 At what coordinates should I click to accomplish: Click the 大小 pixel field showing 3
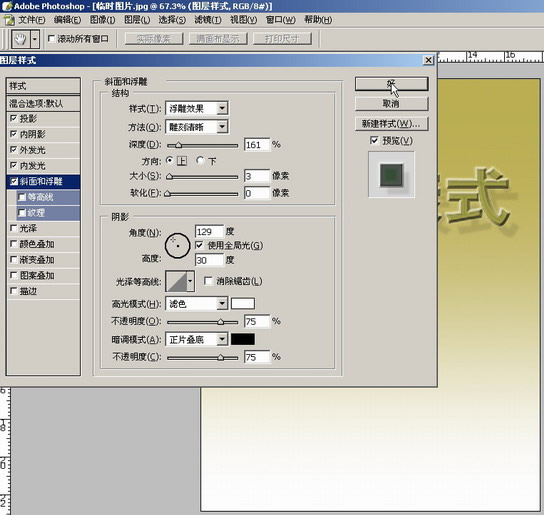pyautogui.click(x=257, y=176)
